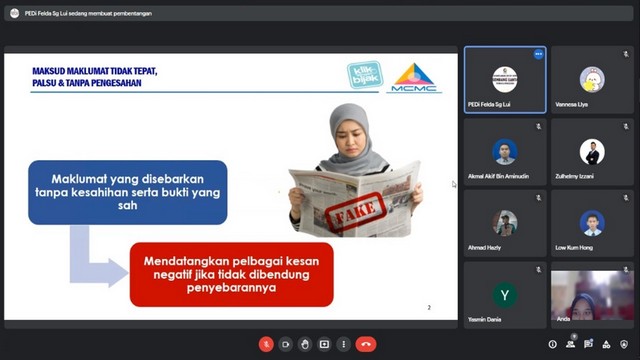Click the Zulhelmy Izzani avatar
640x360 pixels.
click(x=592, y=152)
